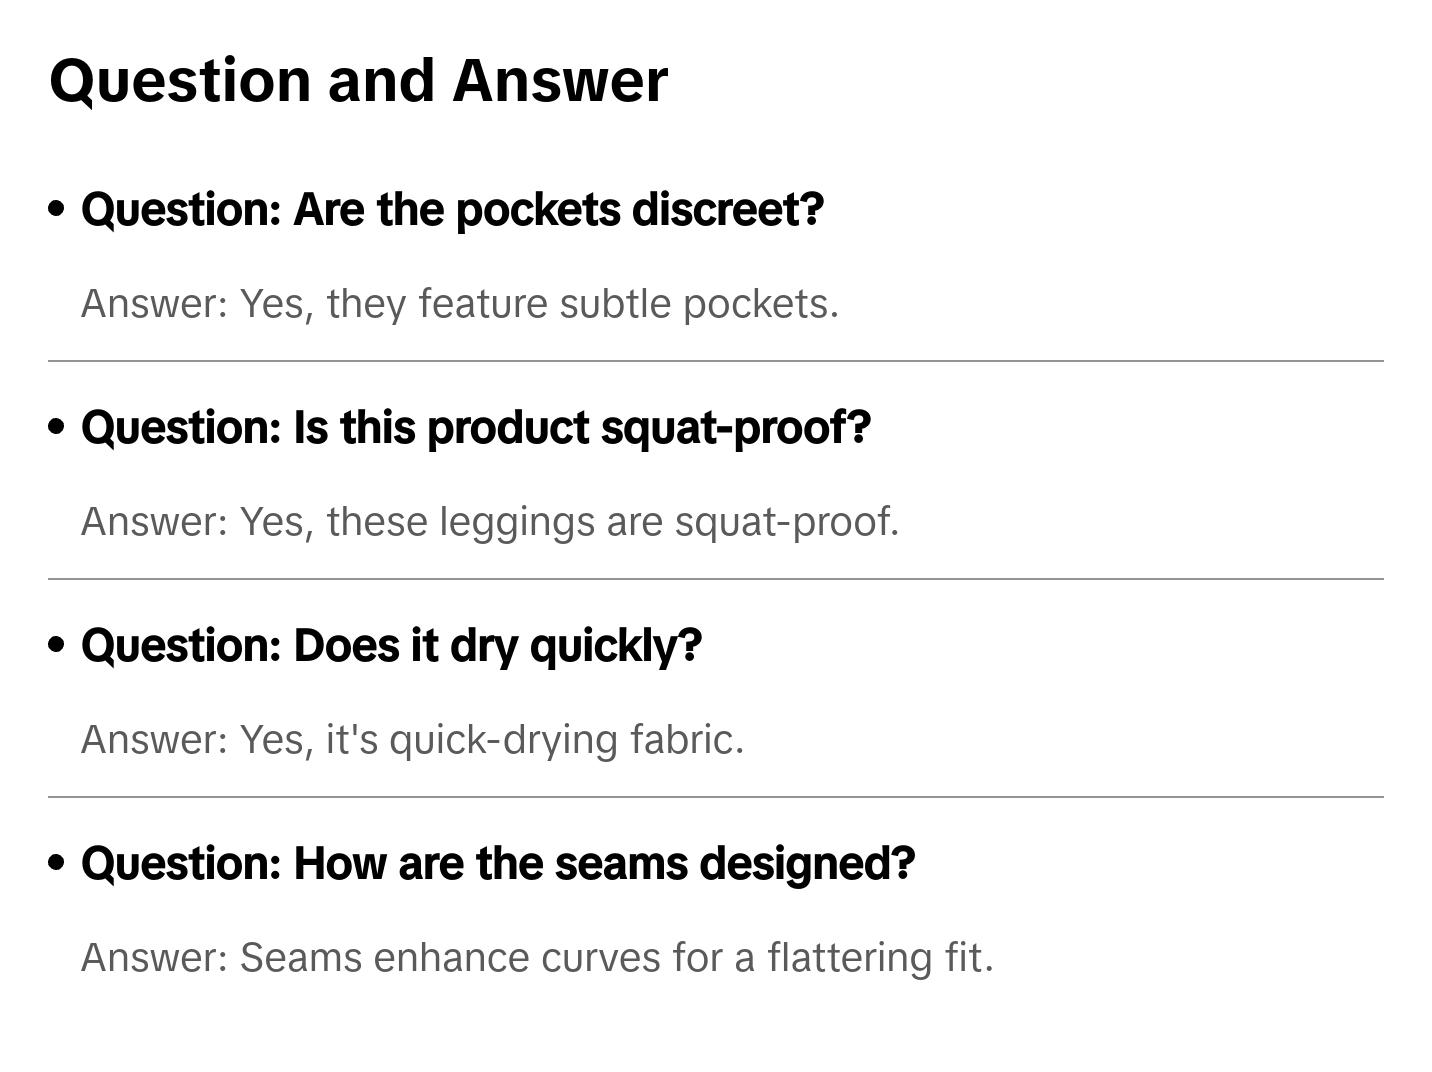Click the bullet beside the pockets question

pos(57,209)
